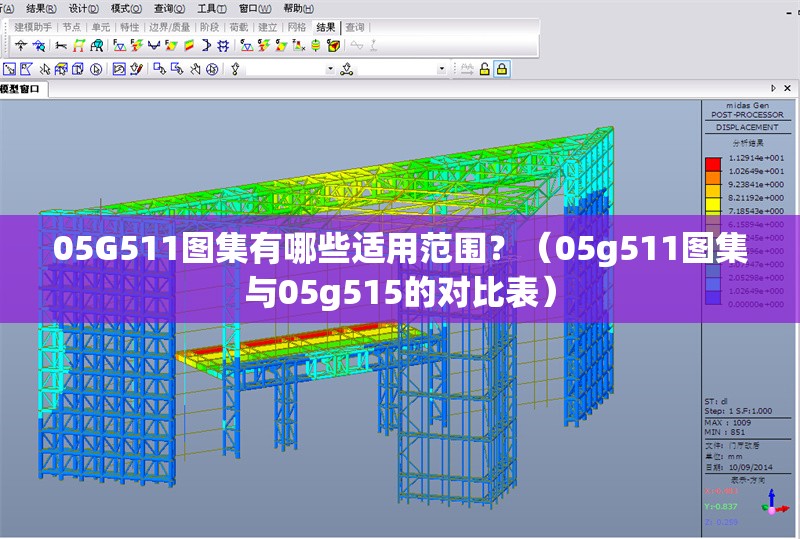
Task: Switch to the 荷载 tab
Action: point(239,28)
